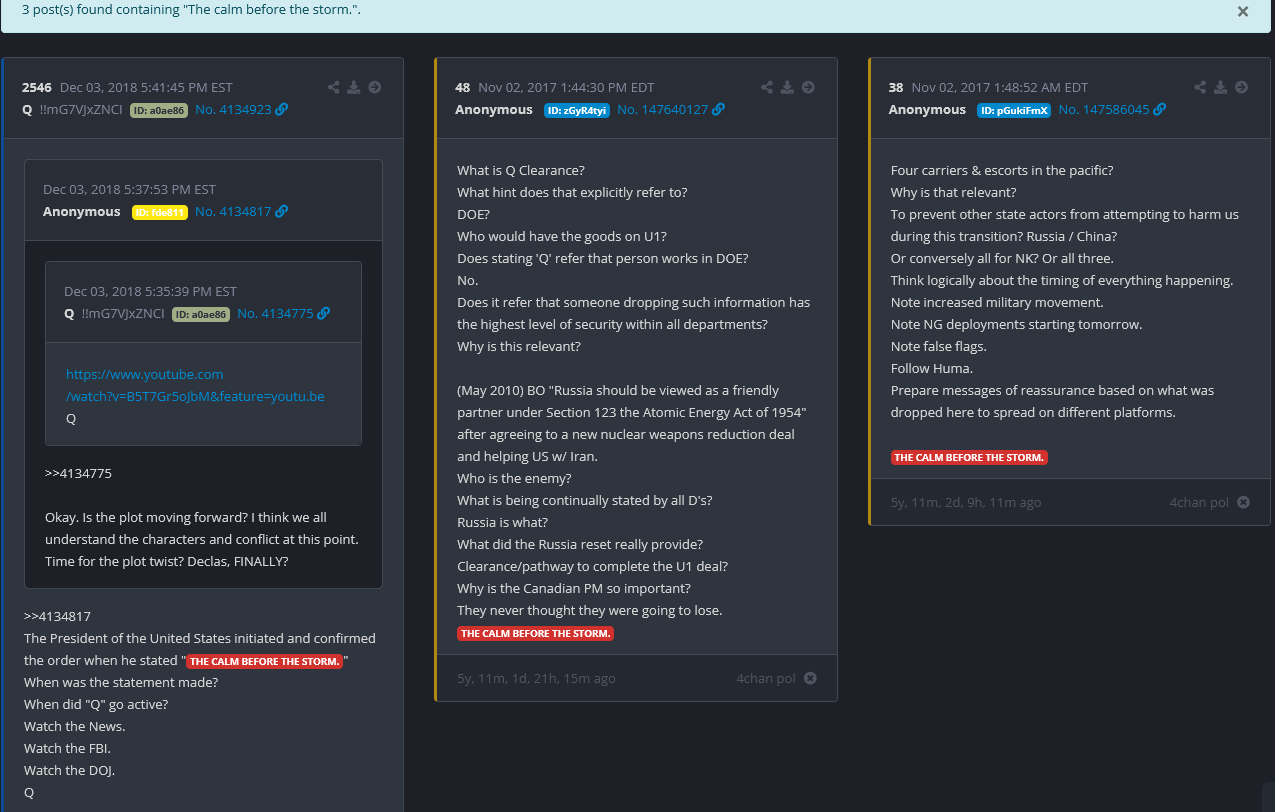Click the ID: a0ae86 badge on post 2546
Image resolution: width=1275 pixels, height=812 pixels.
pos(158,110)
